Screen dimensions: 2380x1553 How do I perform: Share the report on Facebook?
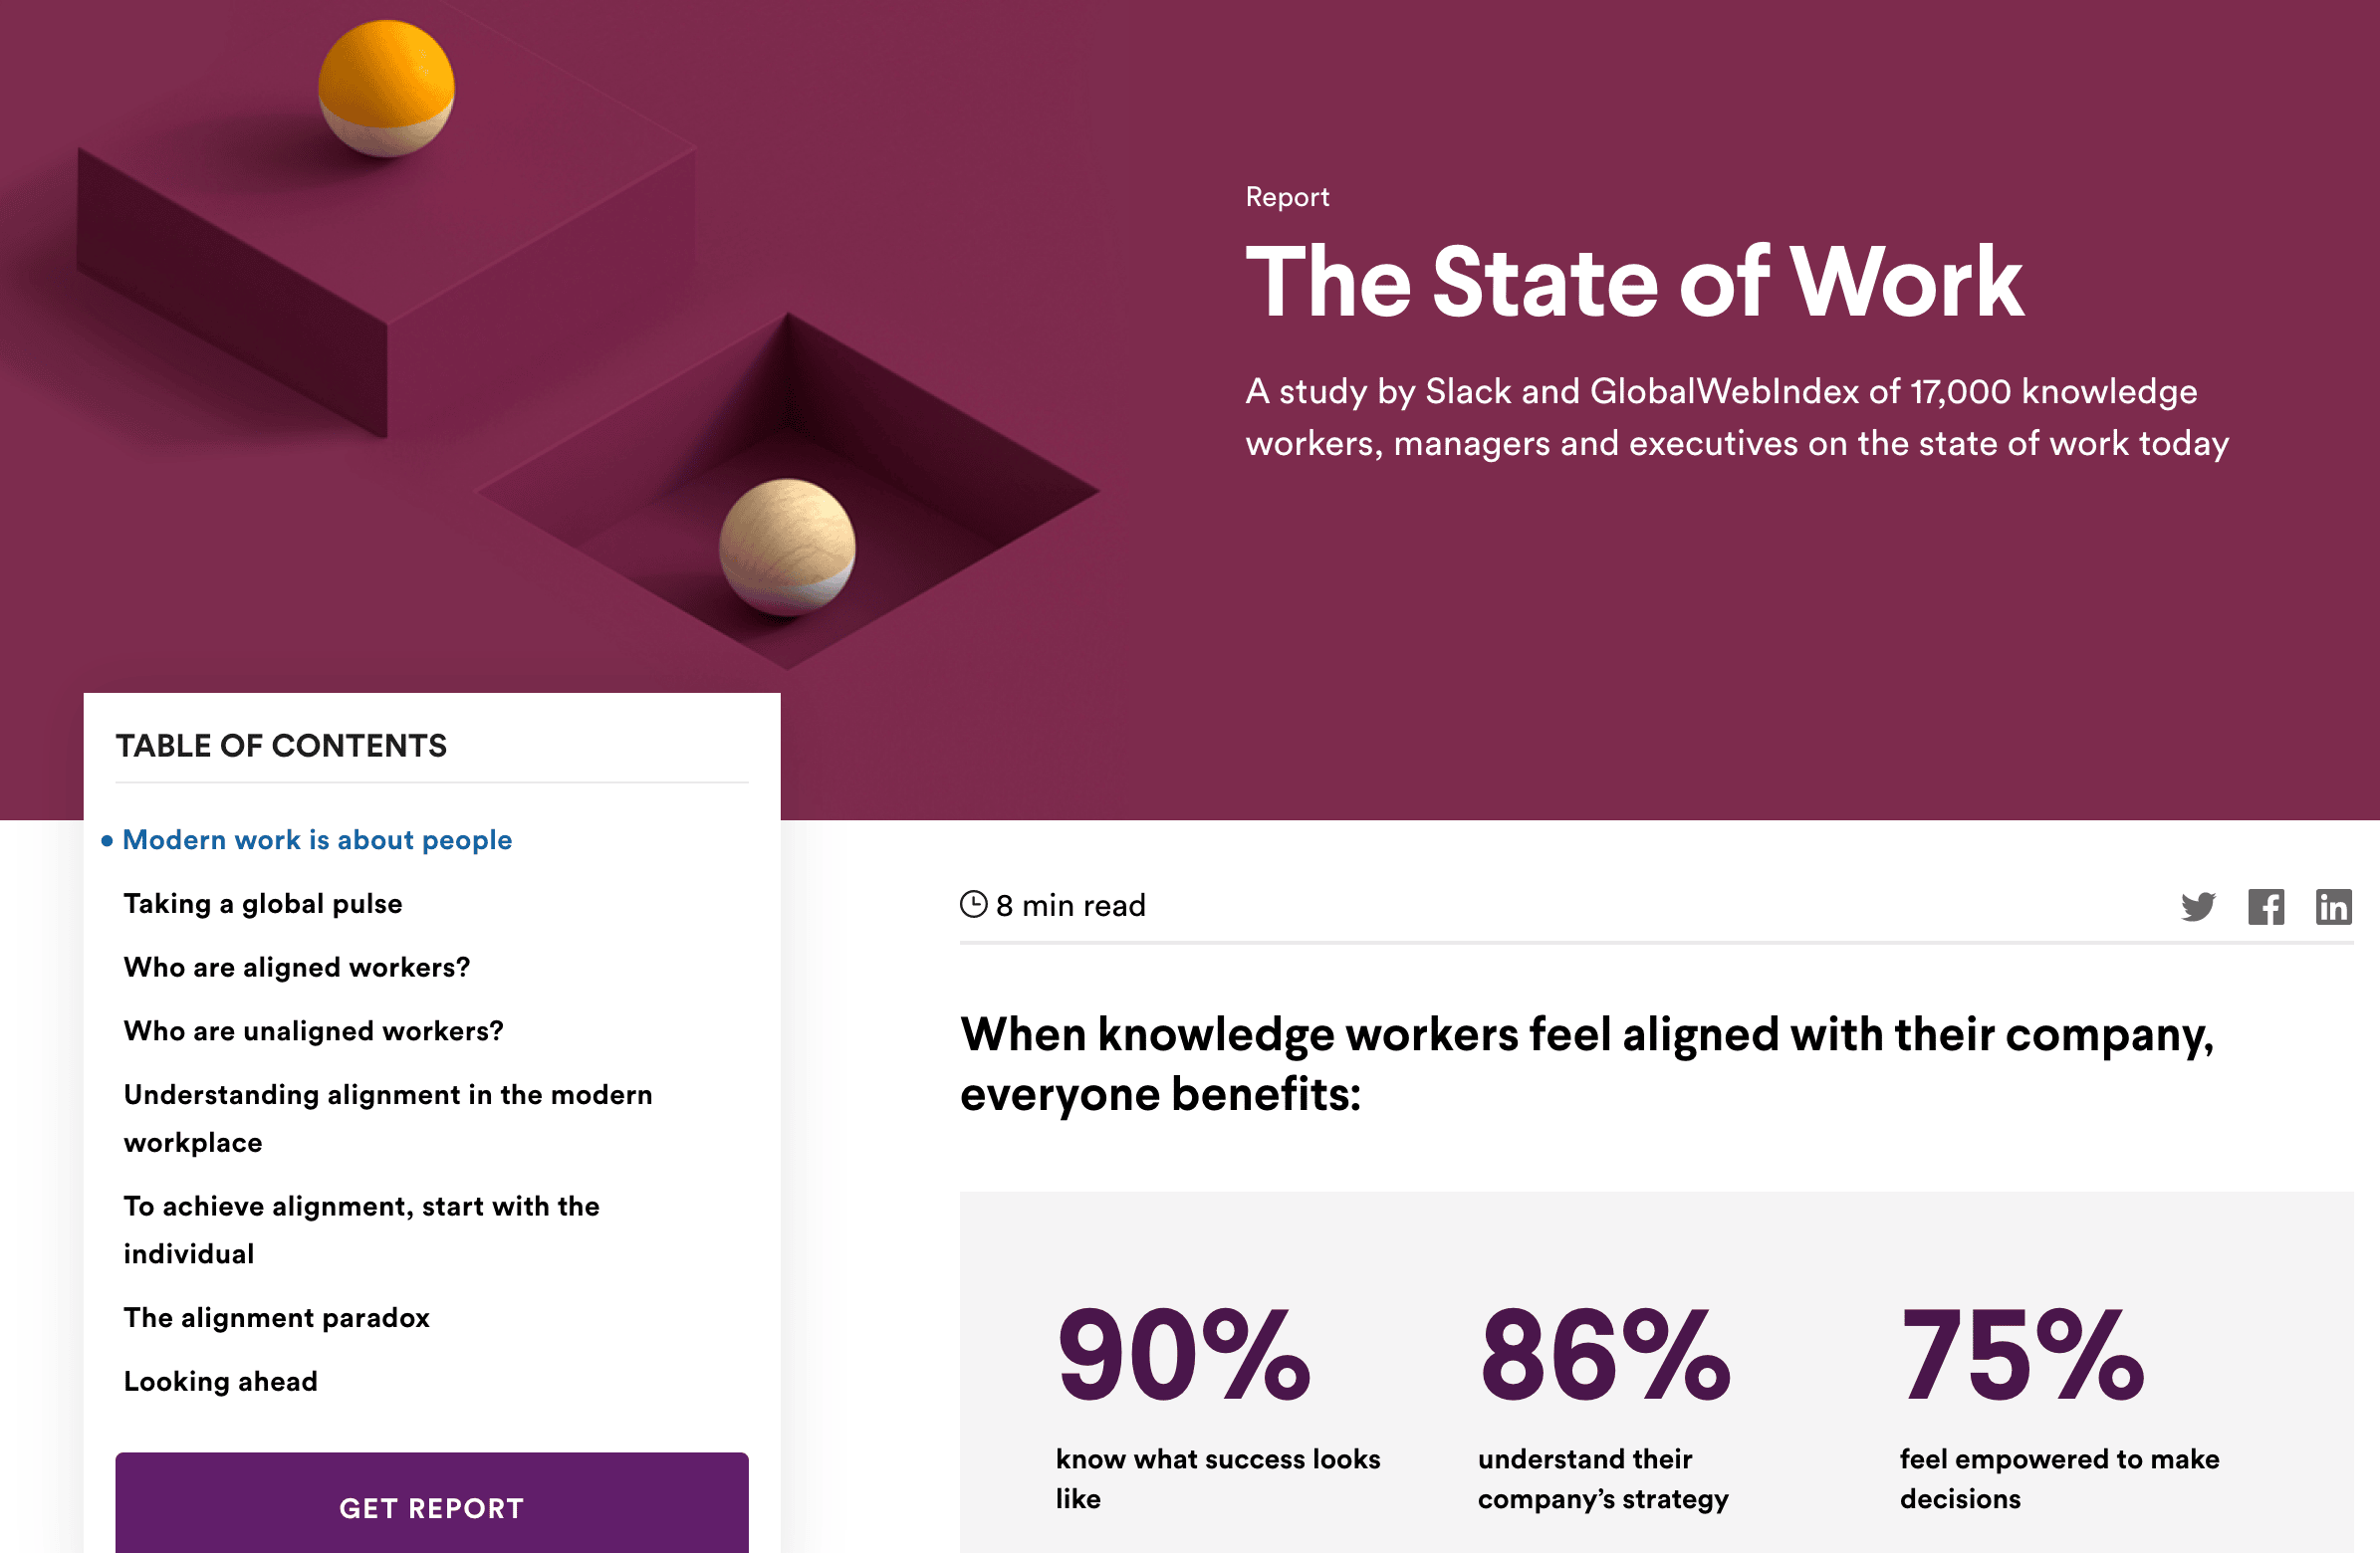(2266, 906)
